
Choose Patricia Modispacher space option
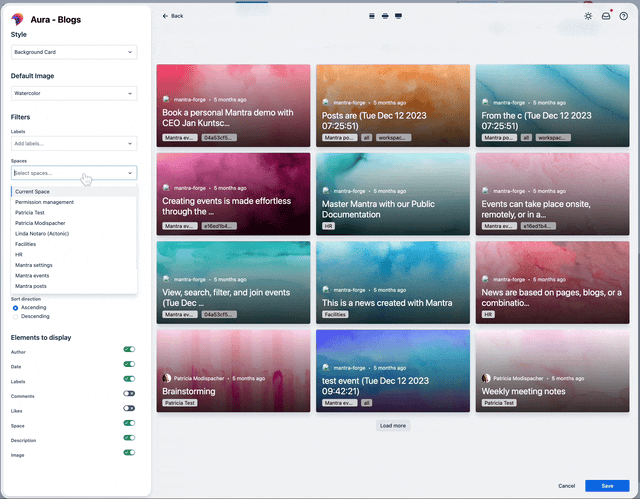(74, 223)
